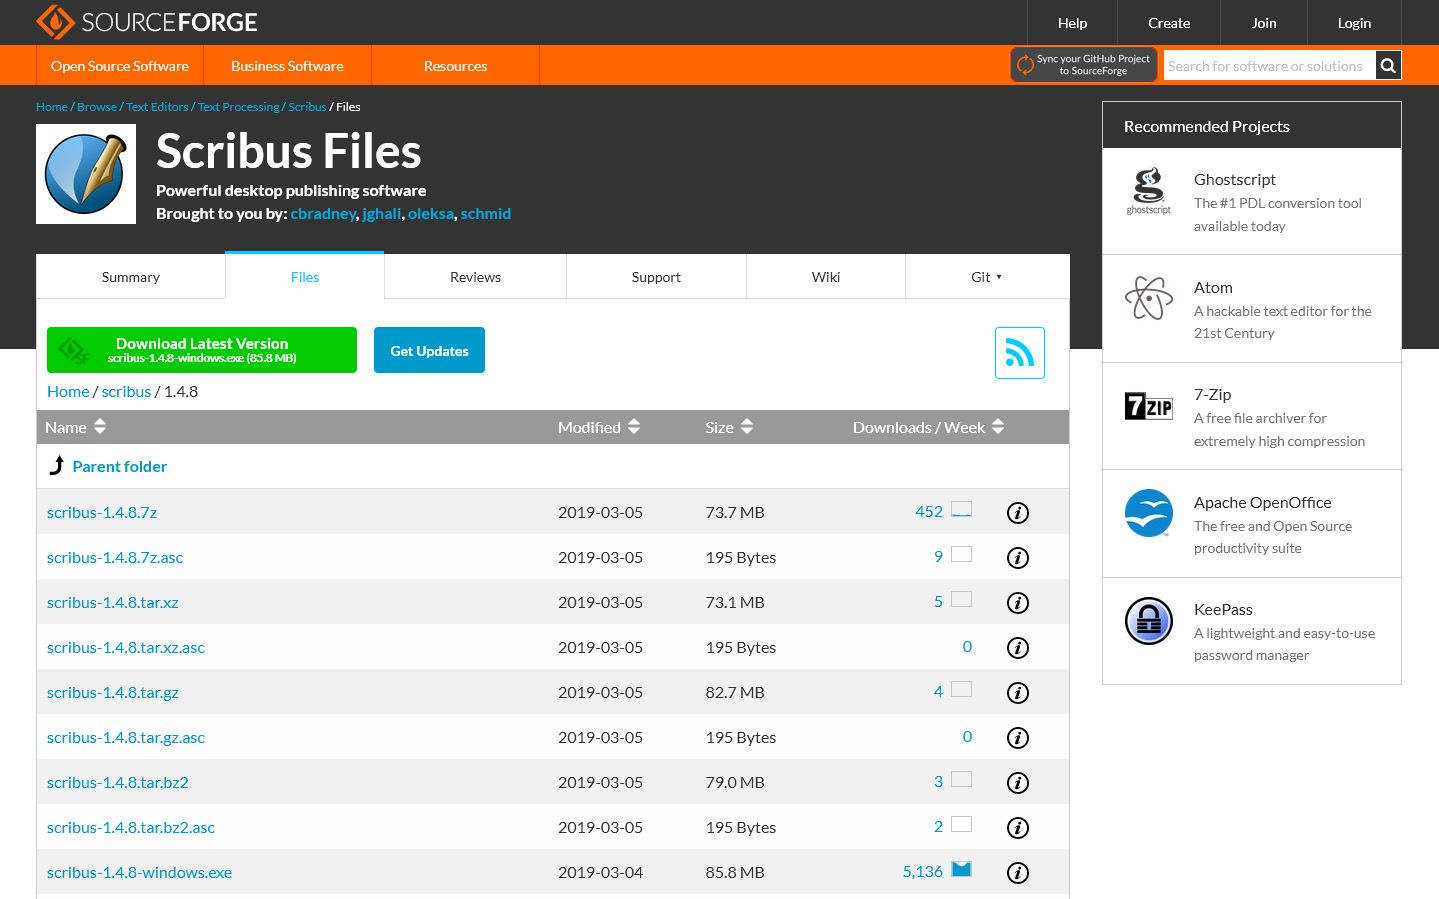Click Download Latest Version button
Viewport: 1439px width, 899px height.
coord(202,350)
